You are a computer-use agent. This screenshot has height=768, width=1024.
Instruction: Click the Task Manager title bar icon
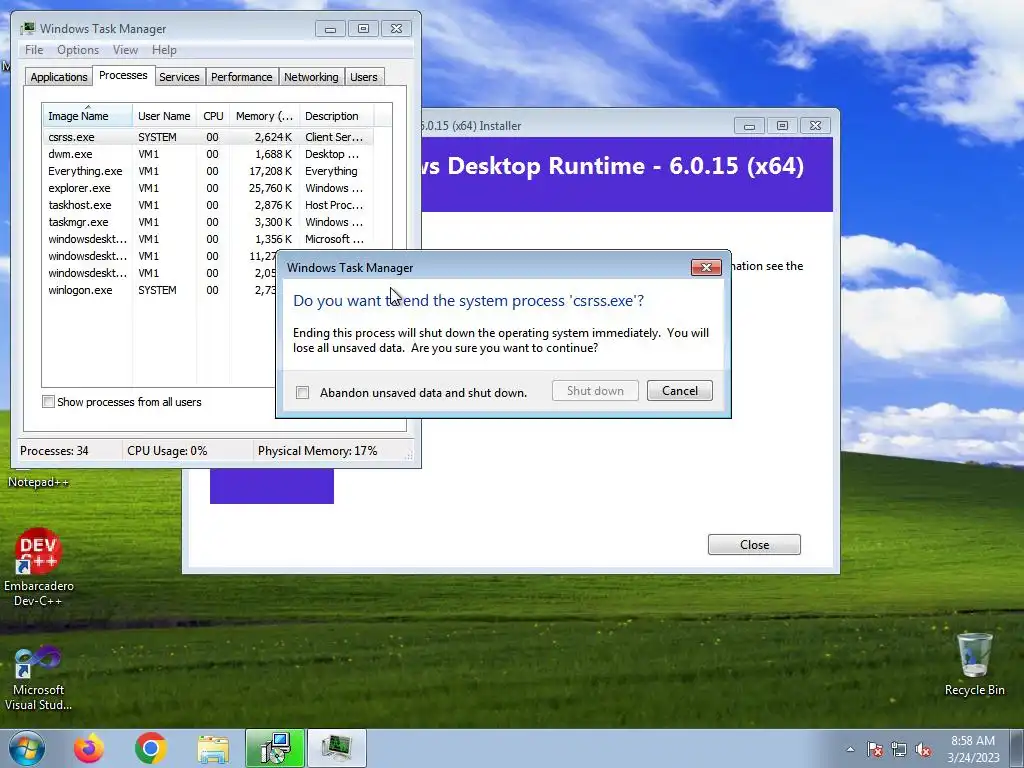27,29
